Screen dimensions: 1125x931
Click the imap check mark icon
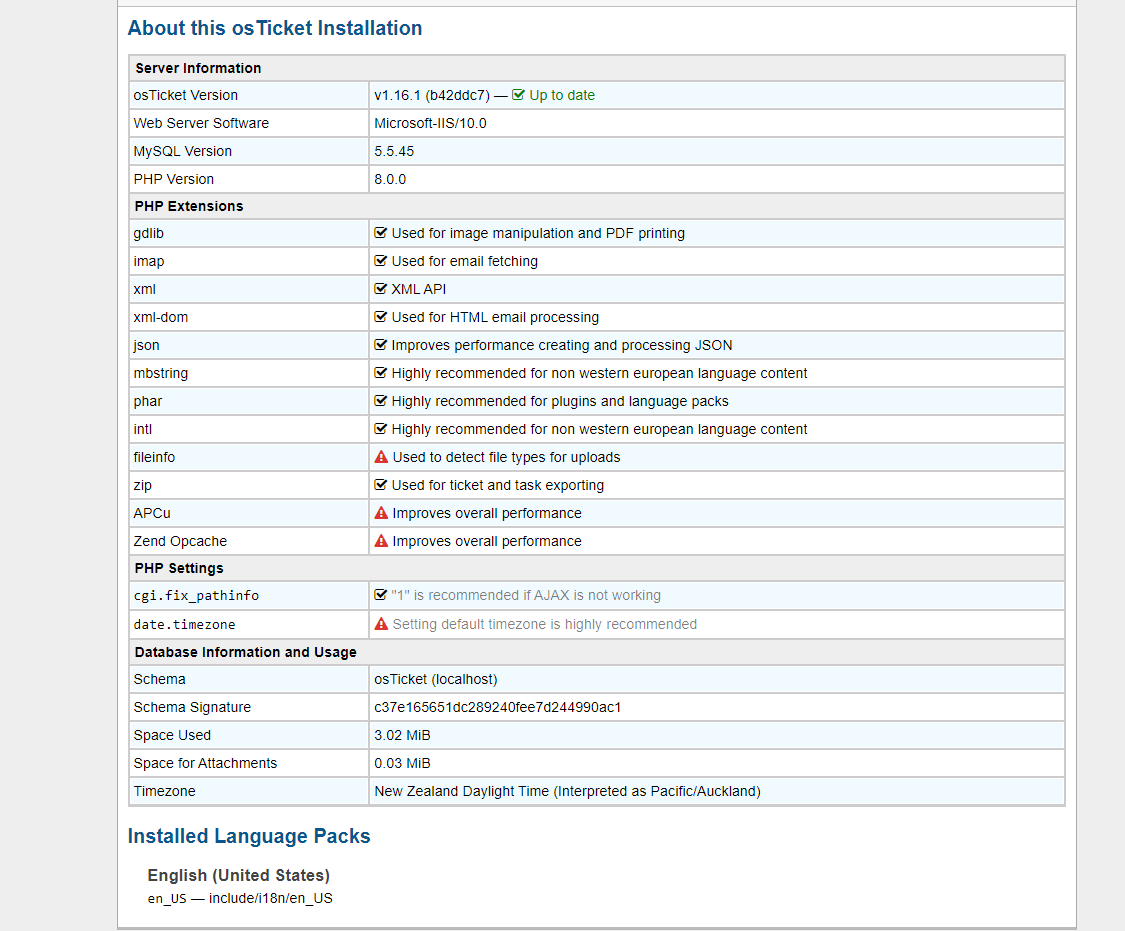coord(380,260)
